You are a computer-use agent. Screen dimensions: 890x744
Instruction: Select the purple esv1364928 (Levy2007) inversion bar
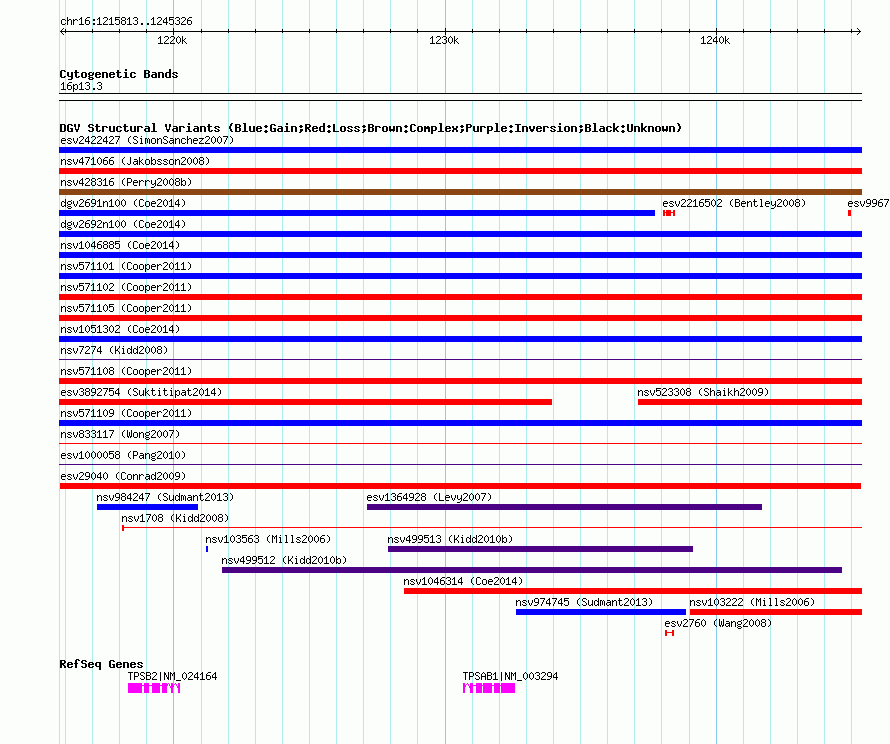click(x=564, y=507)
